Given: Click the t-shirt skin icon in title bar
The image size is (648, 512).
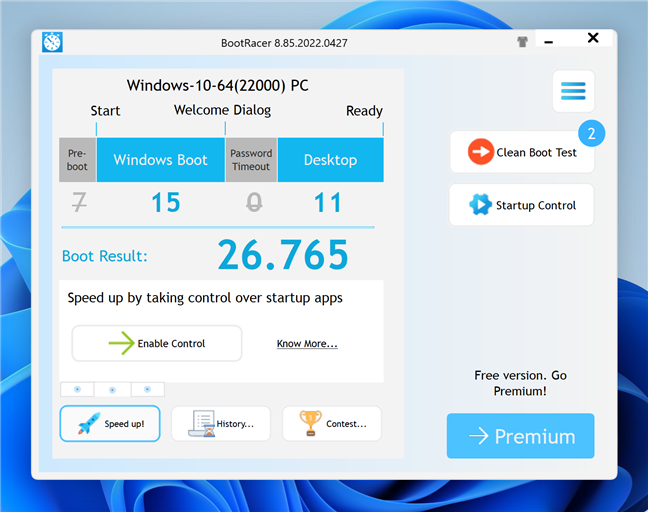Looking at the screenshot, I should (x=522, y=42).
